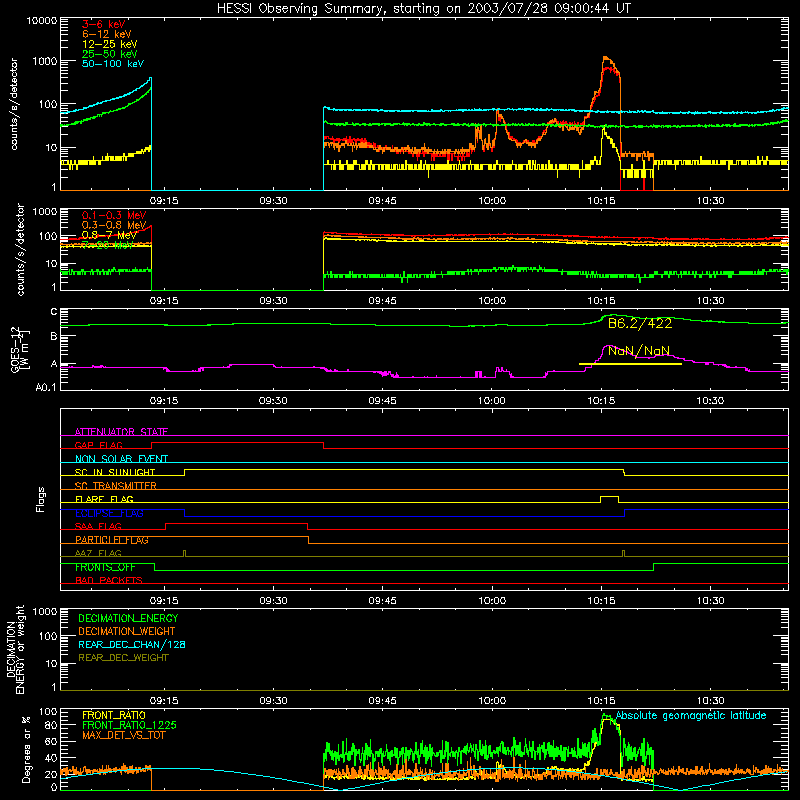The height and width of the screenshot is (800, 800).
Task: Select the DECIMATION ENERGY or weight axis label
Action: click(x=15, y=650)
